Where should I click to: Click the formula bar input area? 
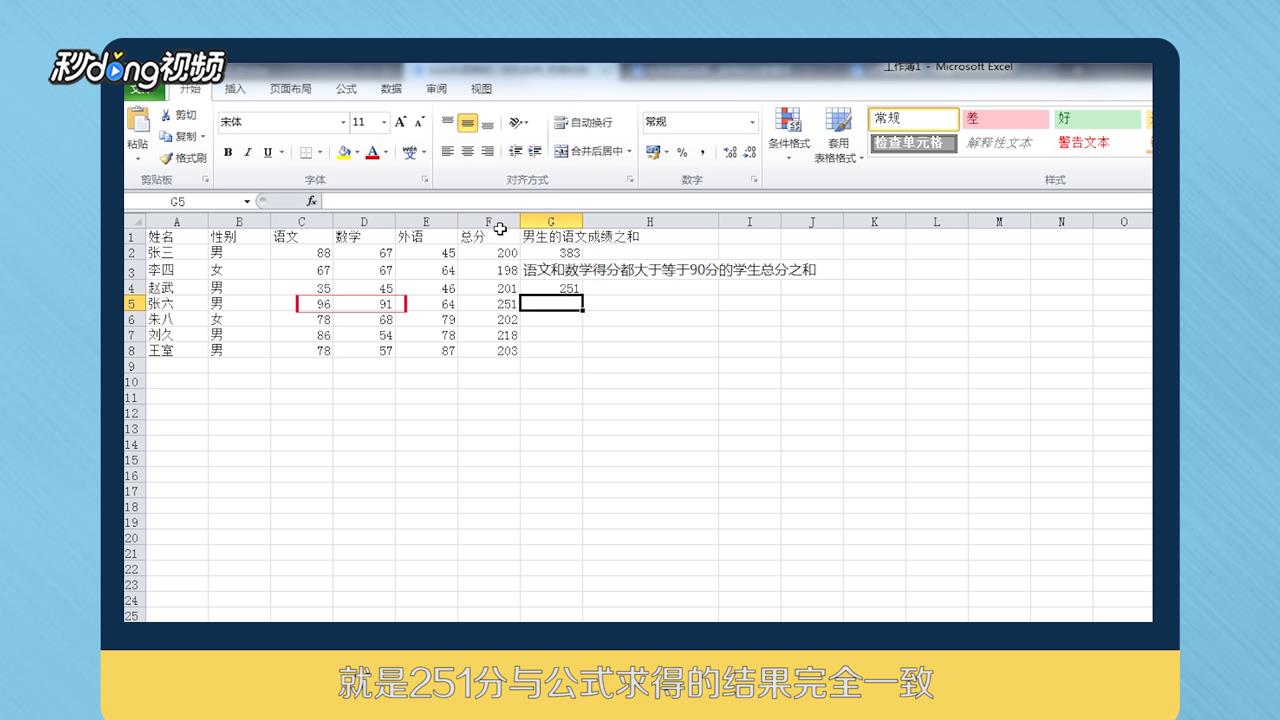click(736, 201)
